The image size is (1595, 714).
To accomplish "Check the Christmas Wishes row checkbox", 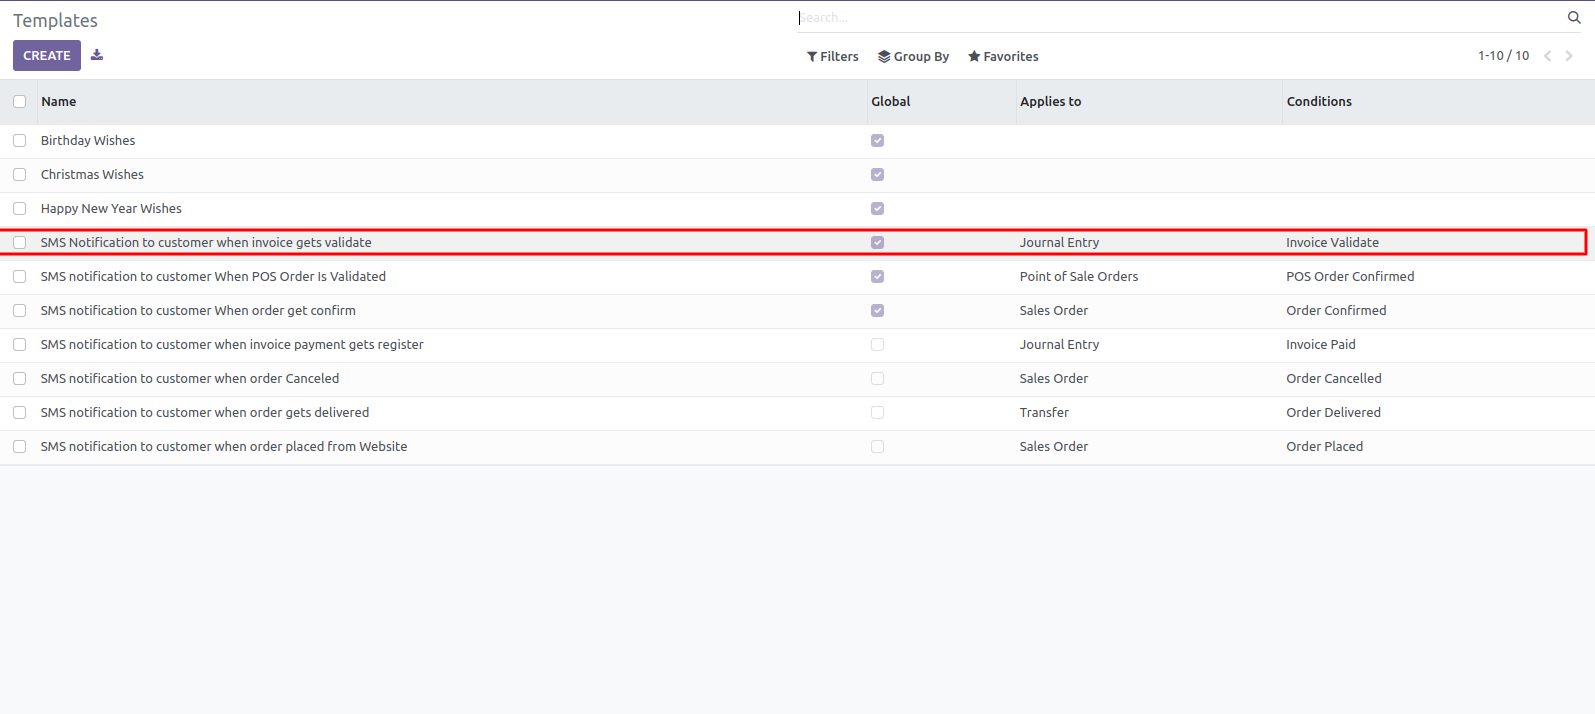I will click(x=20, y=175).
